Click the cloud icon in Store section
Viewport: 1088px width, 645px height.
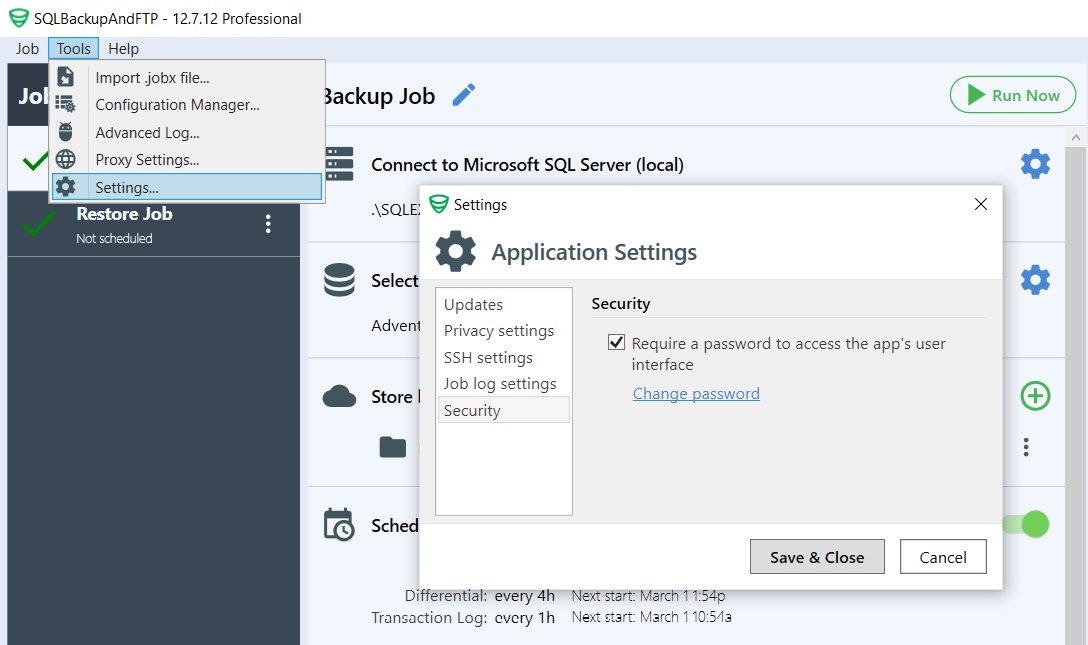click(339, 397)
